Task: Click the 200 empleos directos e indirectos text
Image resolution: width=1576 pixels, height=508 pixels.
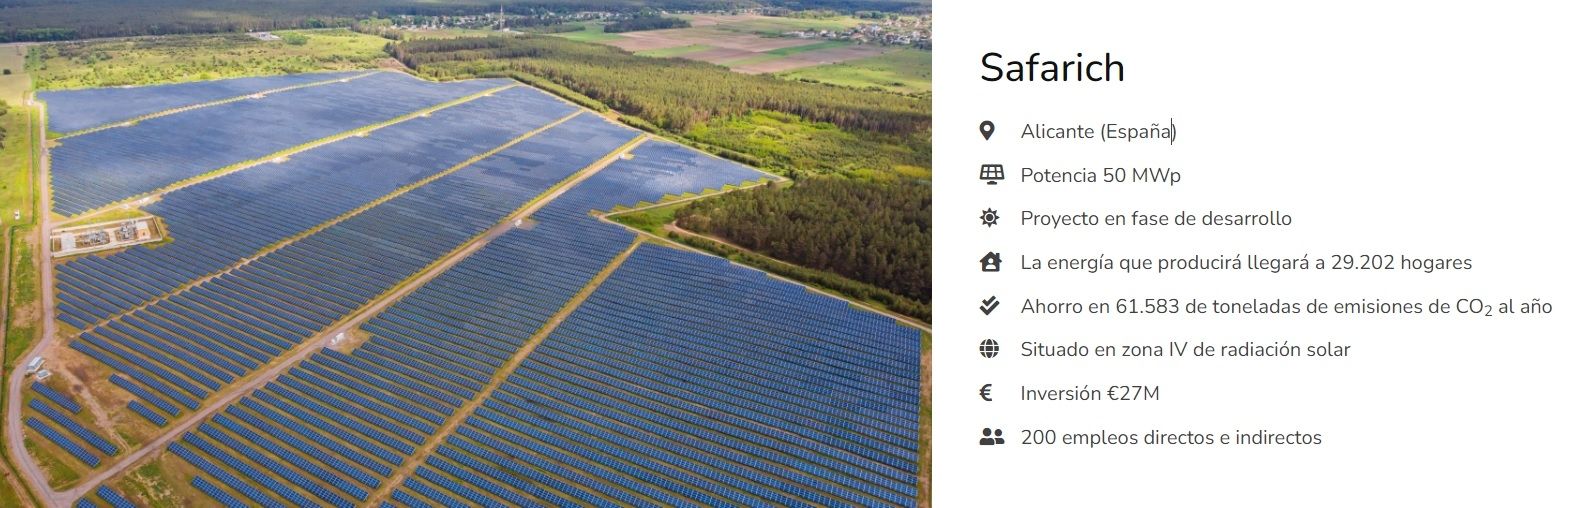Action: 1171,438
